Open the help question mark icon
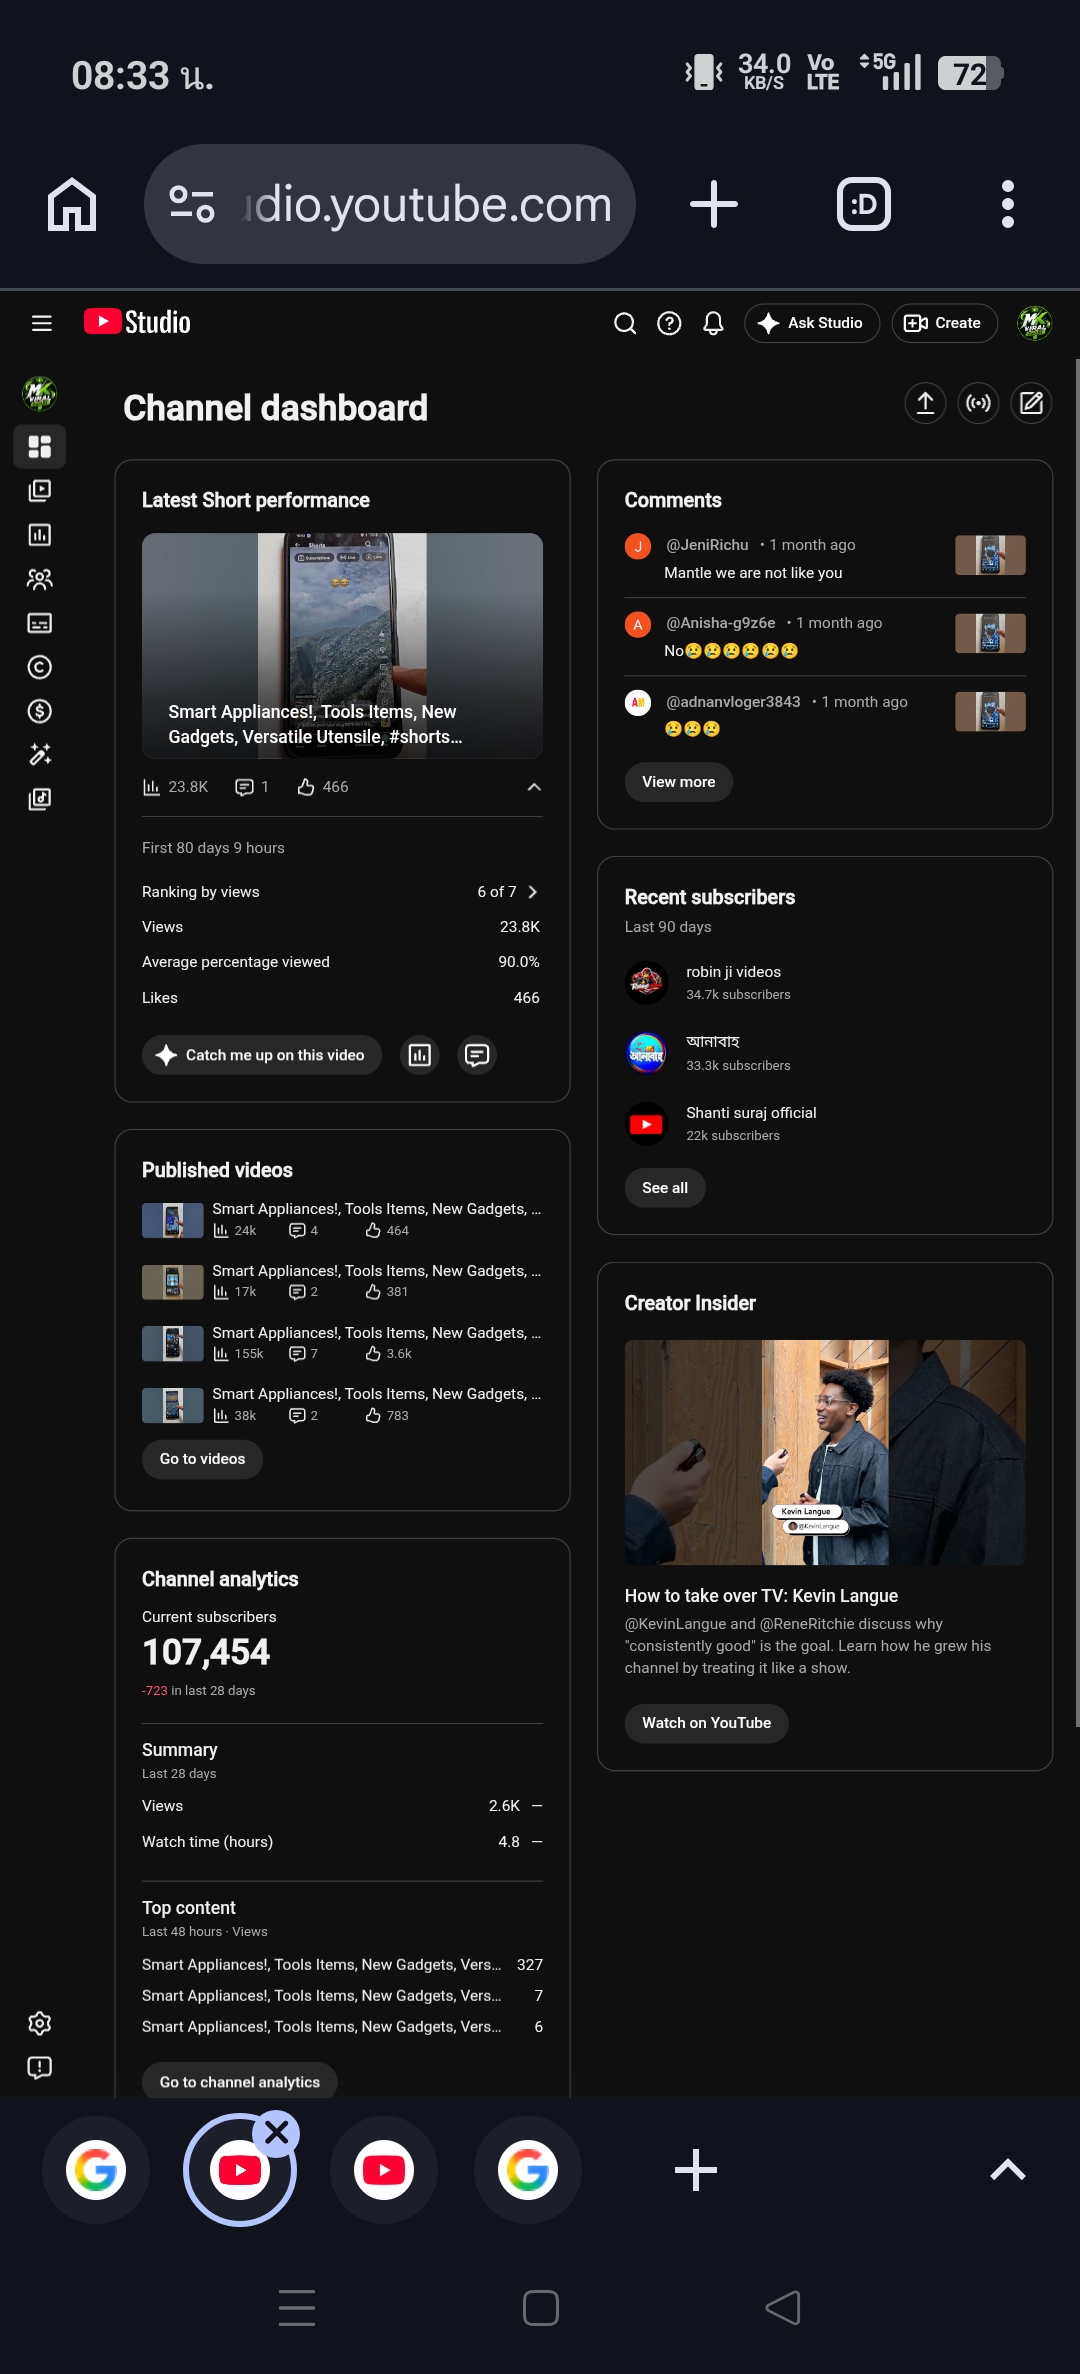The height and width of the screenshot is (2374, 1080). [x=669, y=323]
